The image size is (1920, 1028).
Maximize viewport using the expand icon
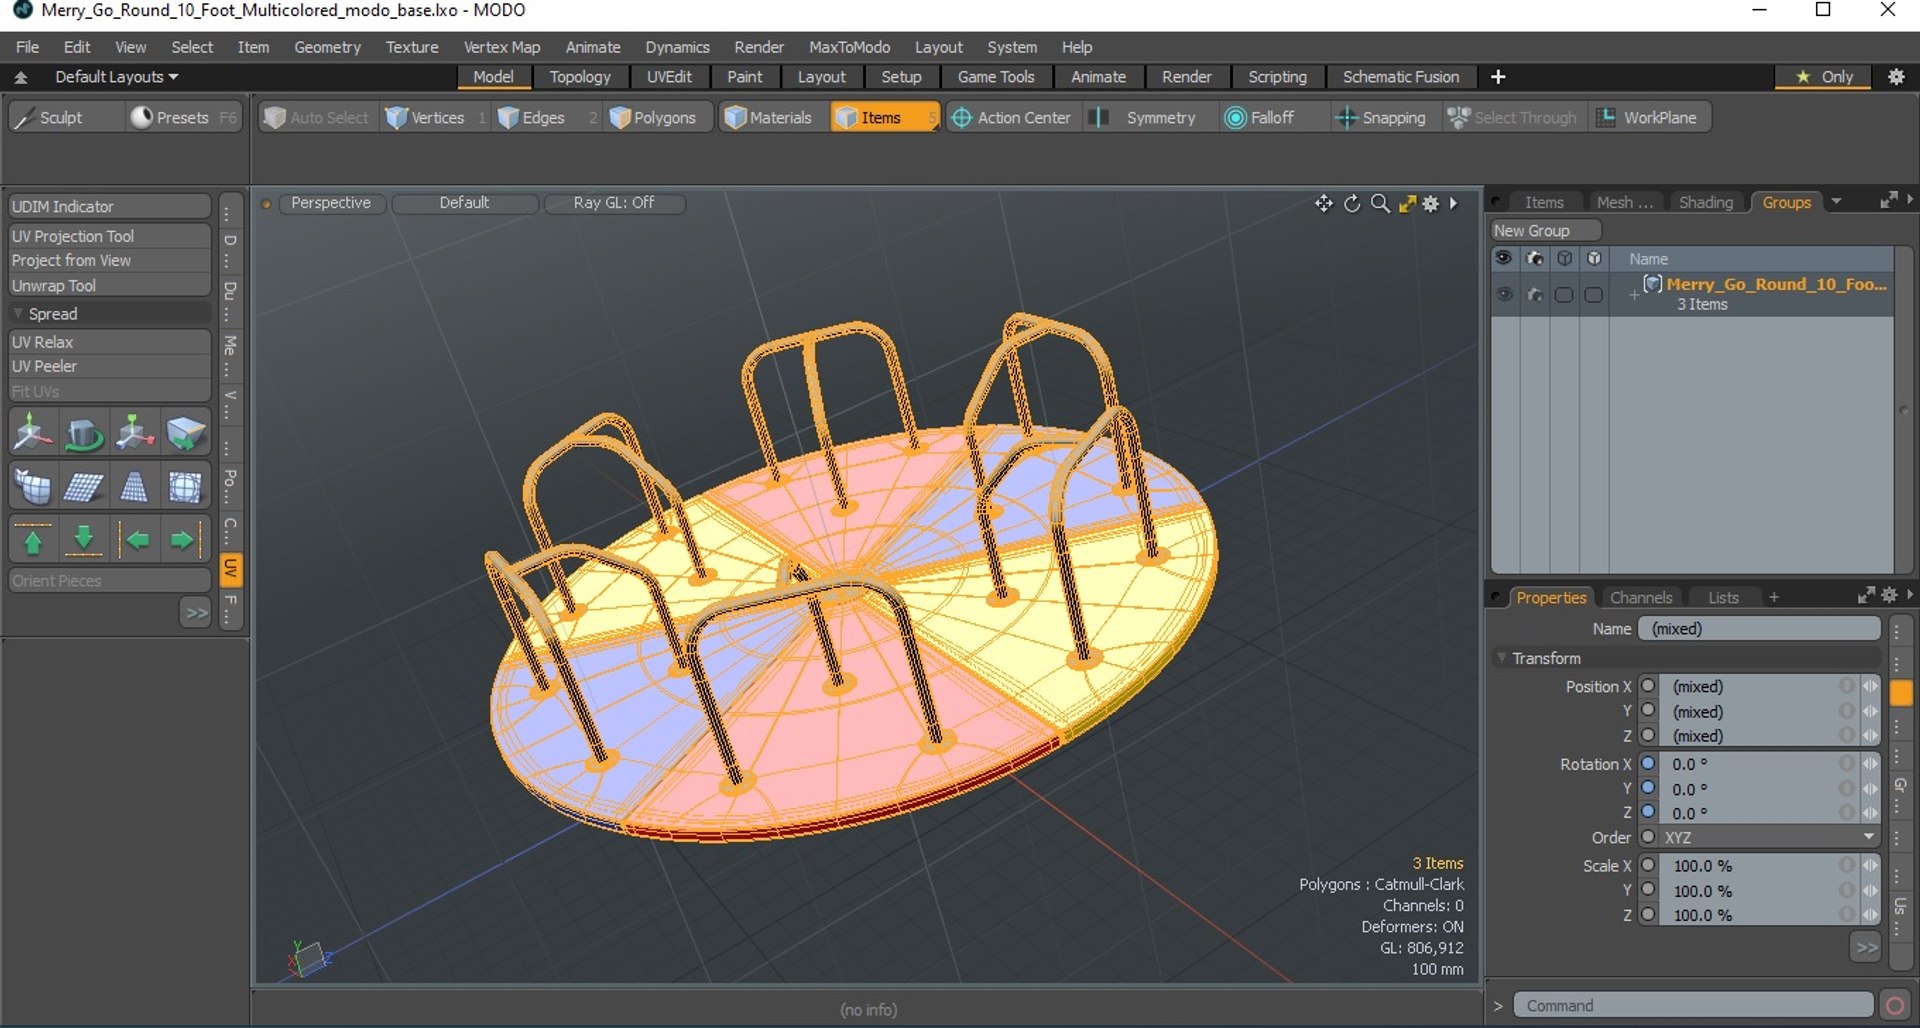tap(1407, 203)
